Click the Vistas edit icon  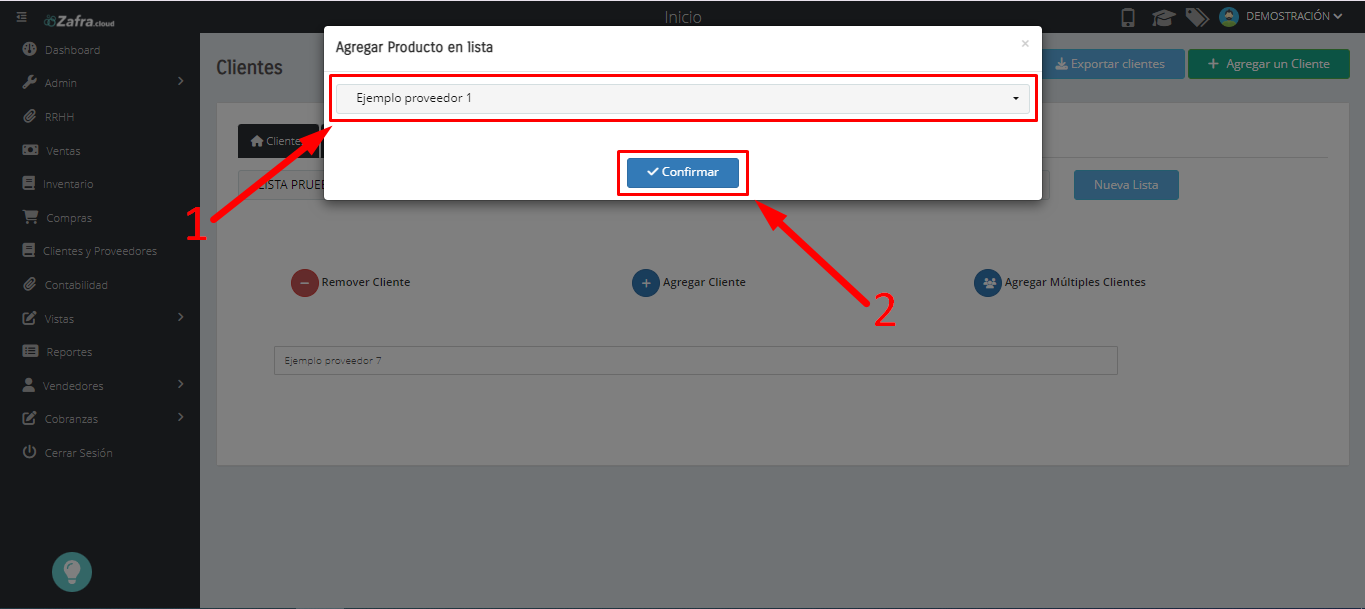[29, 319]
